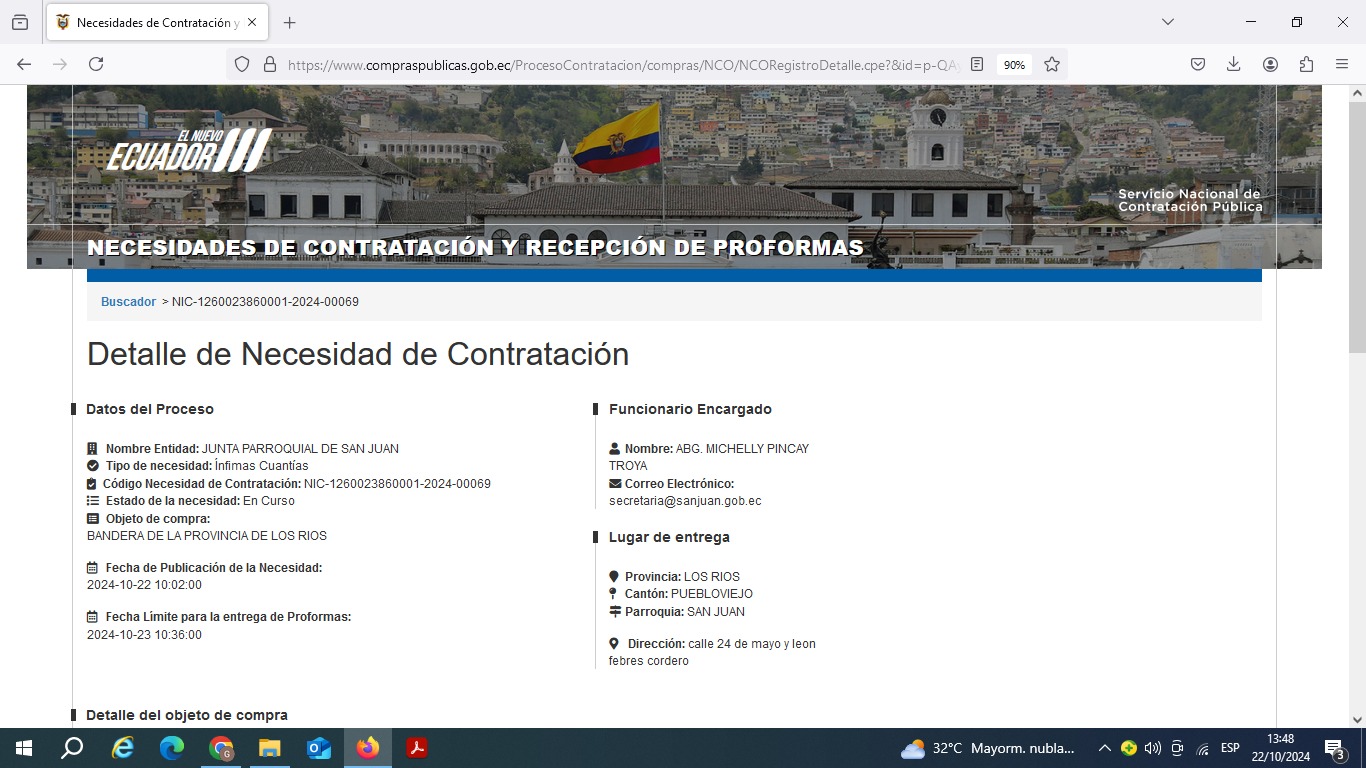Bookmark this page with star icon
The width and height of the screenshot is (1366, 768).
(1052, 64)
